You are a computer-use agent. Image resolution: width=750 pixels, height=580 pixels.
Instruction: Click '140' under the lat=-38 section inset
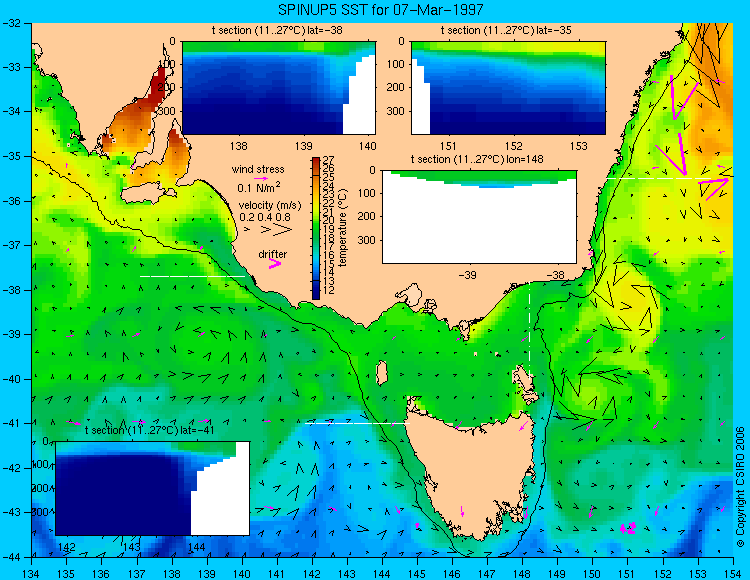[367, 146]
